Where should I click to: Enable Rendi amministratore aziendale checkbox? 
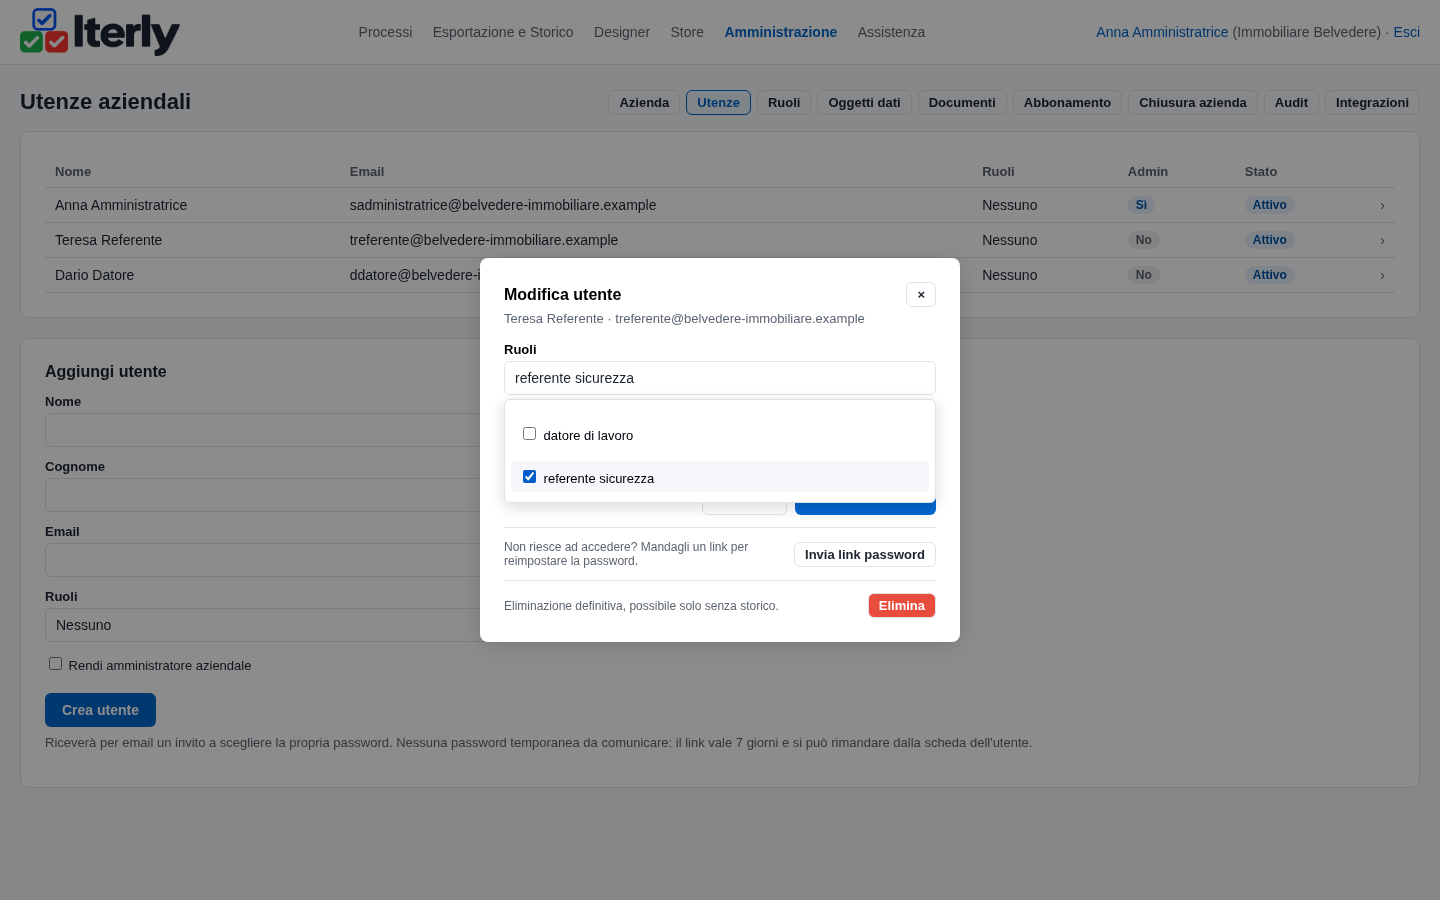click(x=56, y=664)
